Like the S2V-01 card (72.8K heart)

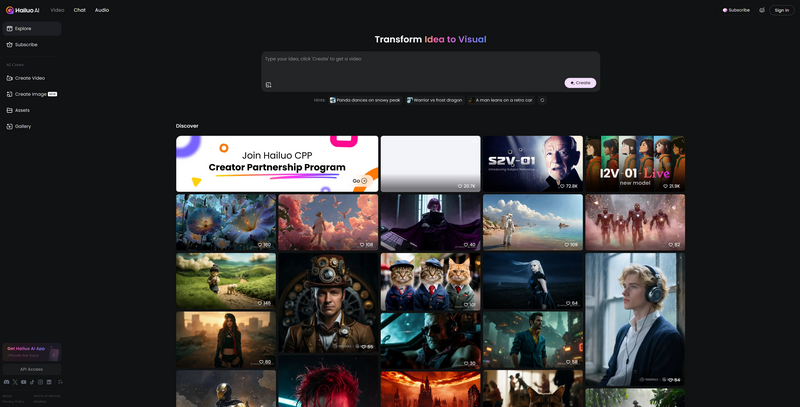[562, 186]
